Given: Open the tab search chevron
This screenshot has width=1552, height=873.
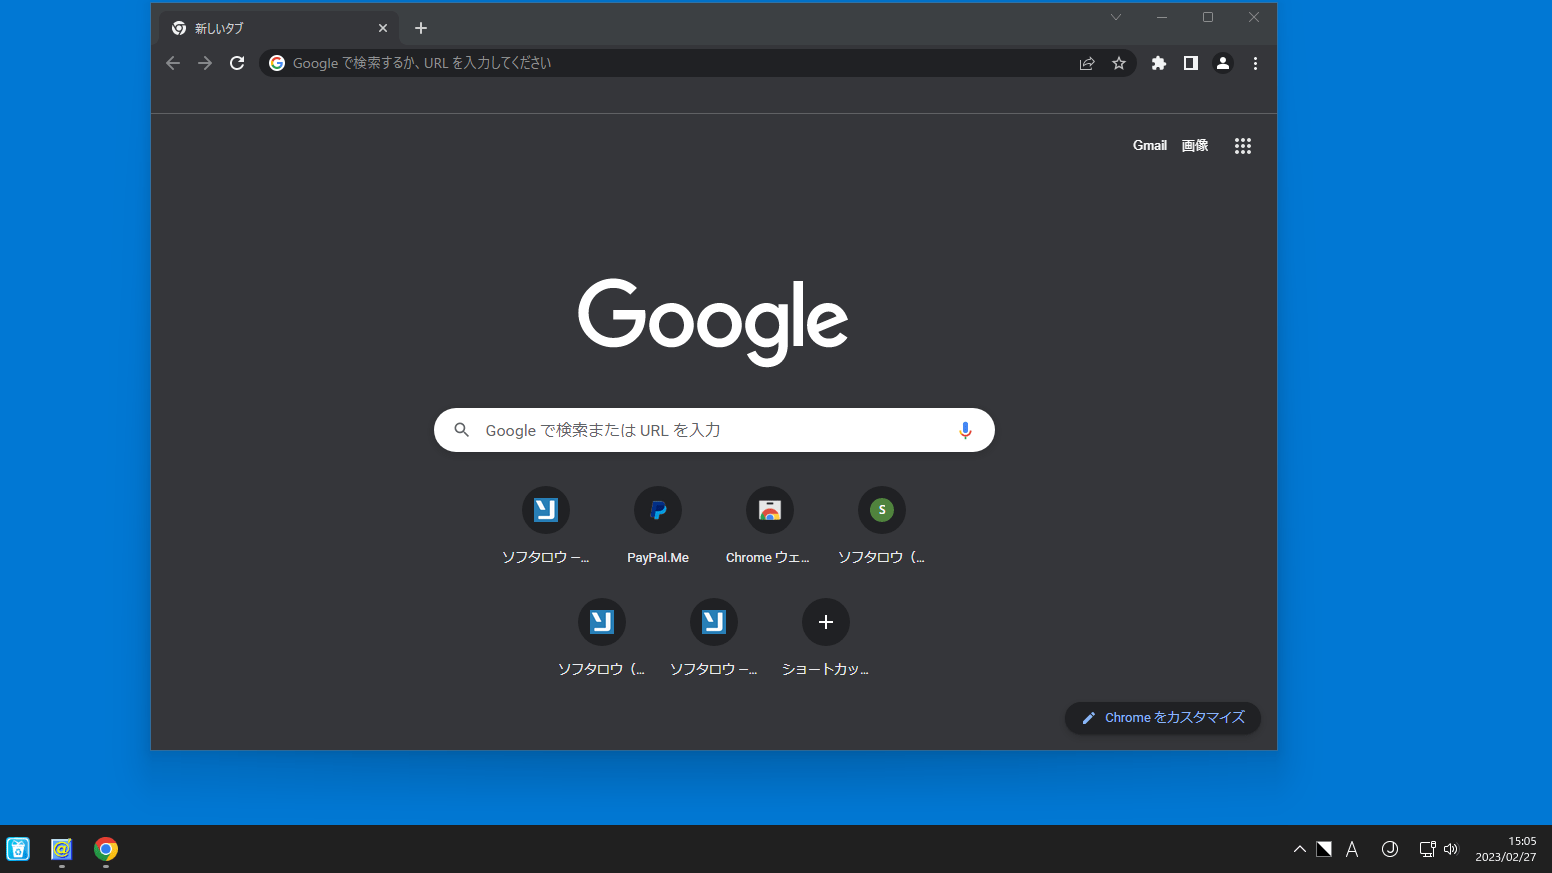Looking at the screenshot, I should (1116, 17).
